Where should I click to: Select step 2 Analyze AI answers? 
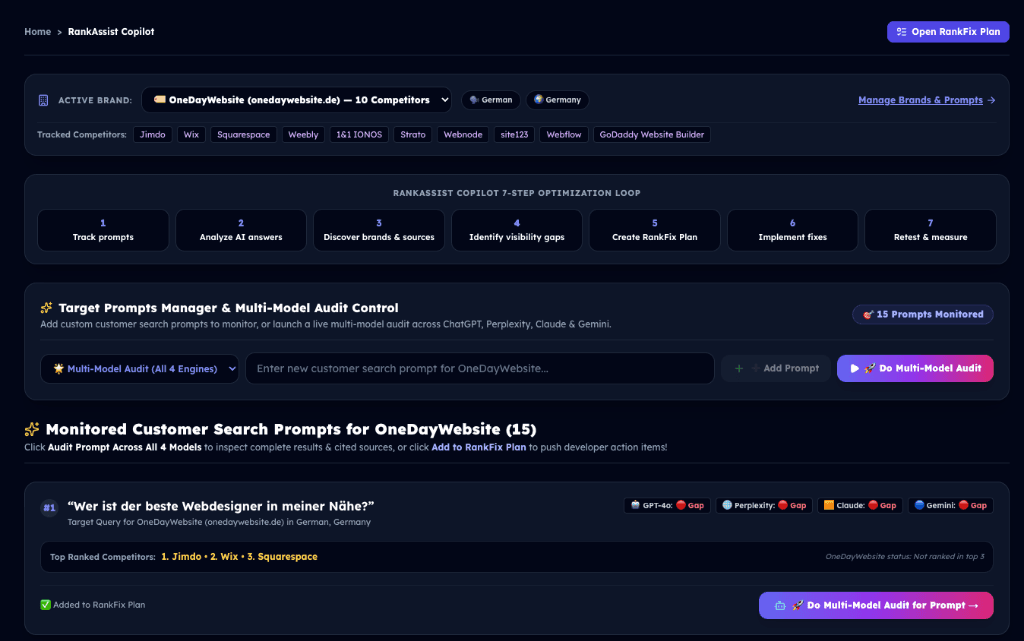click(x=241, y=230)
